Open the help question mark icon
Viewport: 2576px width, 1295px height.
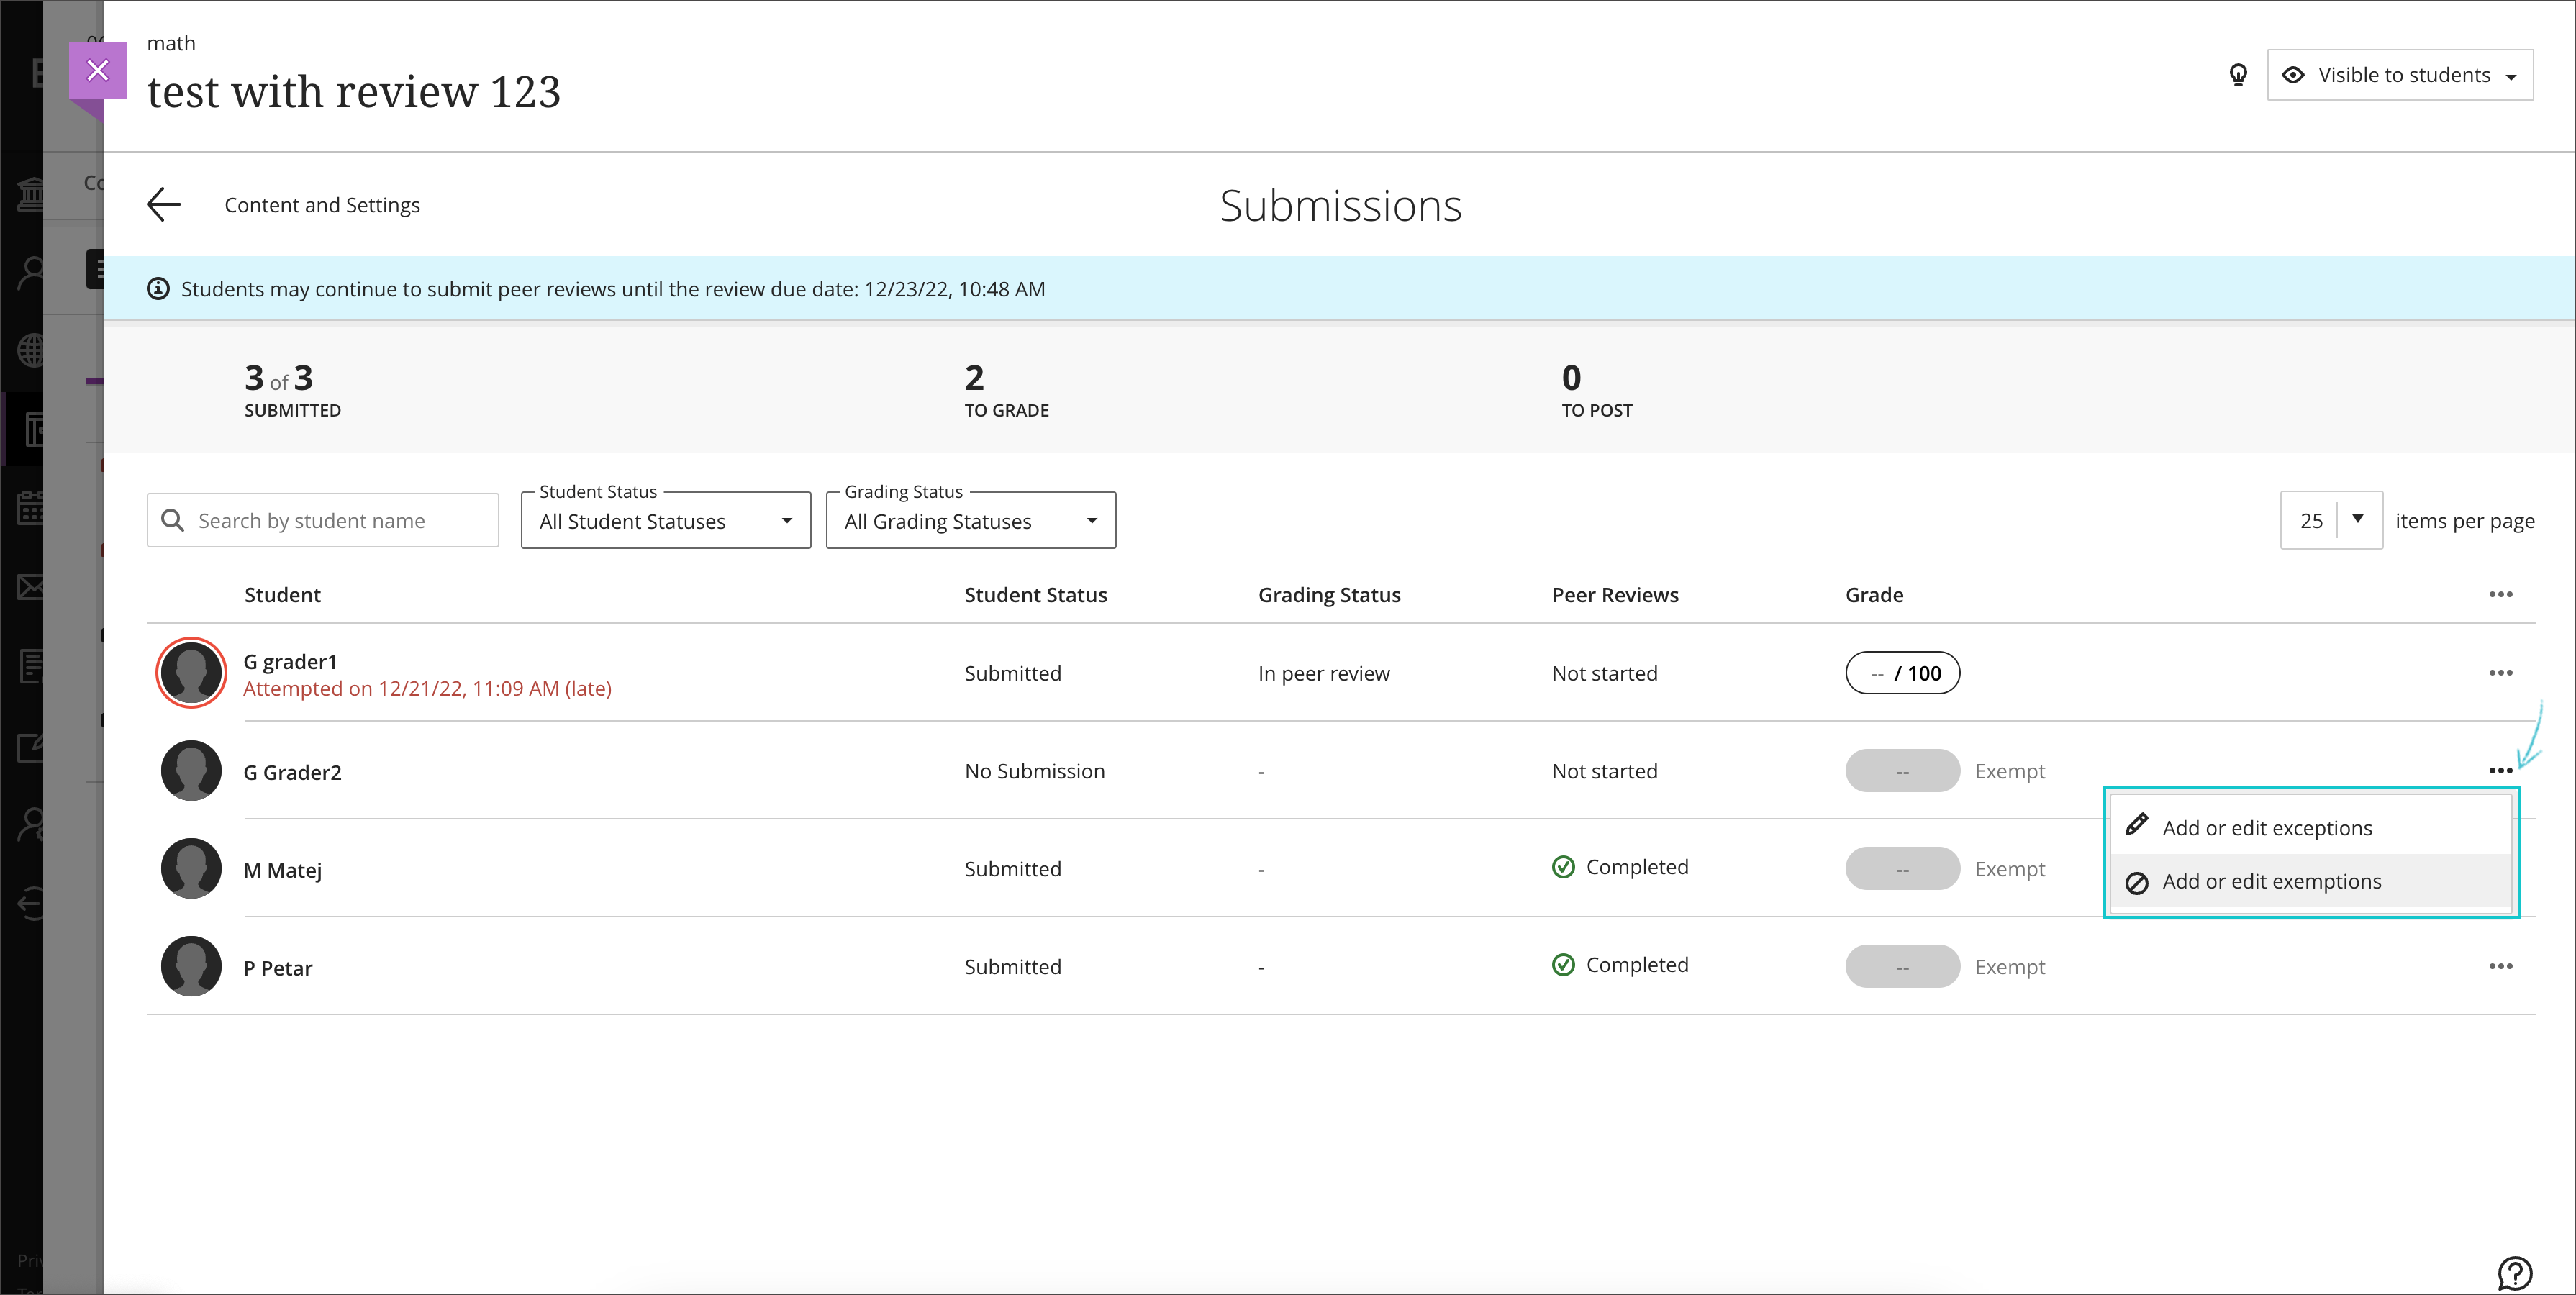pyautogui.click(x=2514, y=1272)
